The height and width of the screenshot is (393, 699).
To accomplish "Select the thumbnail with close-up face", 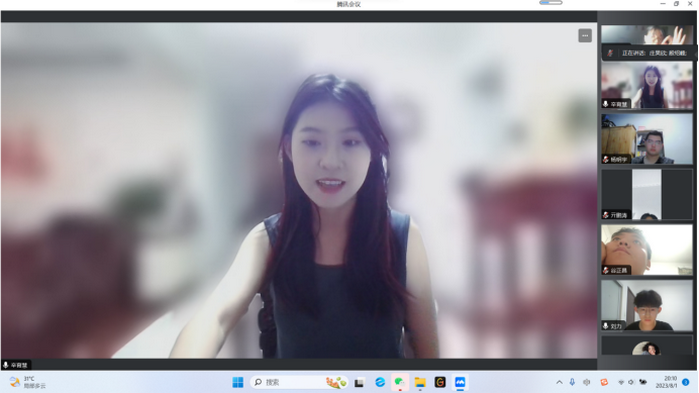I will pos(647,250).
